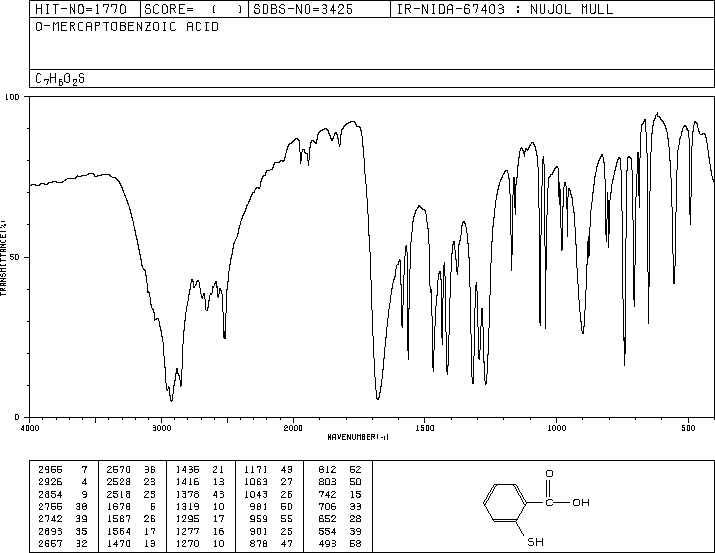Select the SCORE= field in header
Viewport: 715px width, 553px height.
coord(193,9)
